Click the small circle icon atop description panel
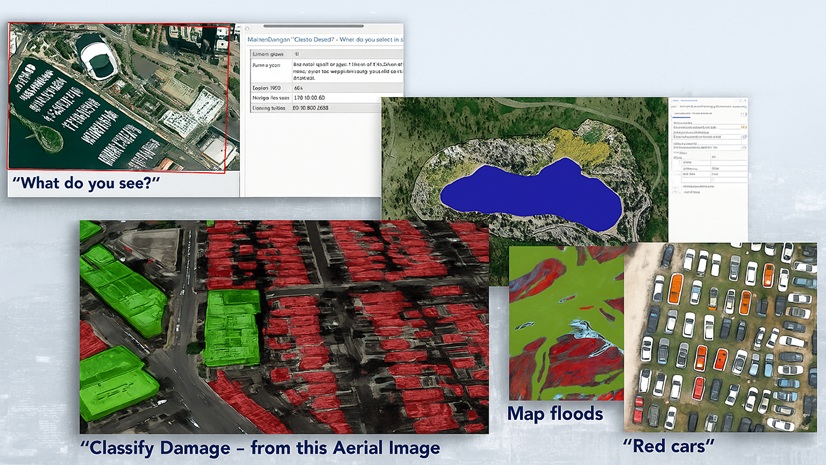Screen dimensions: 826x465 pyautogui.click(x=248, y=29)
